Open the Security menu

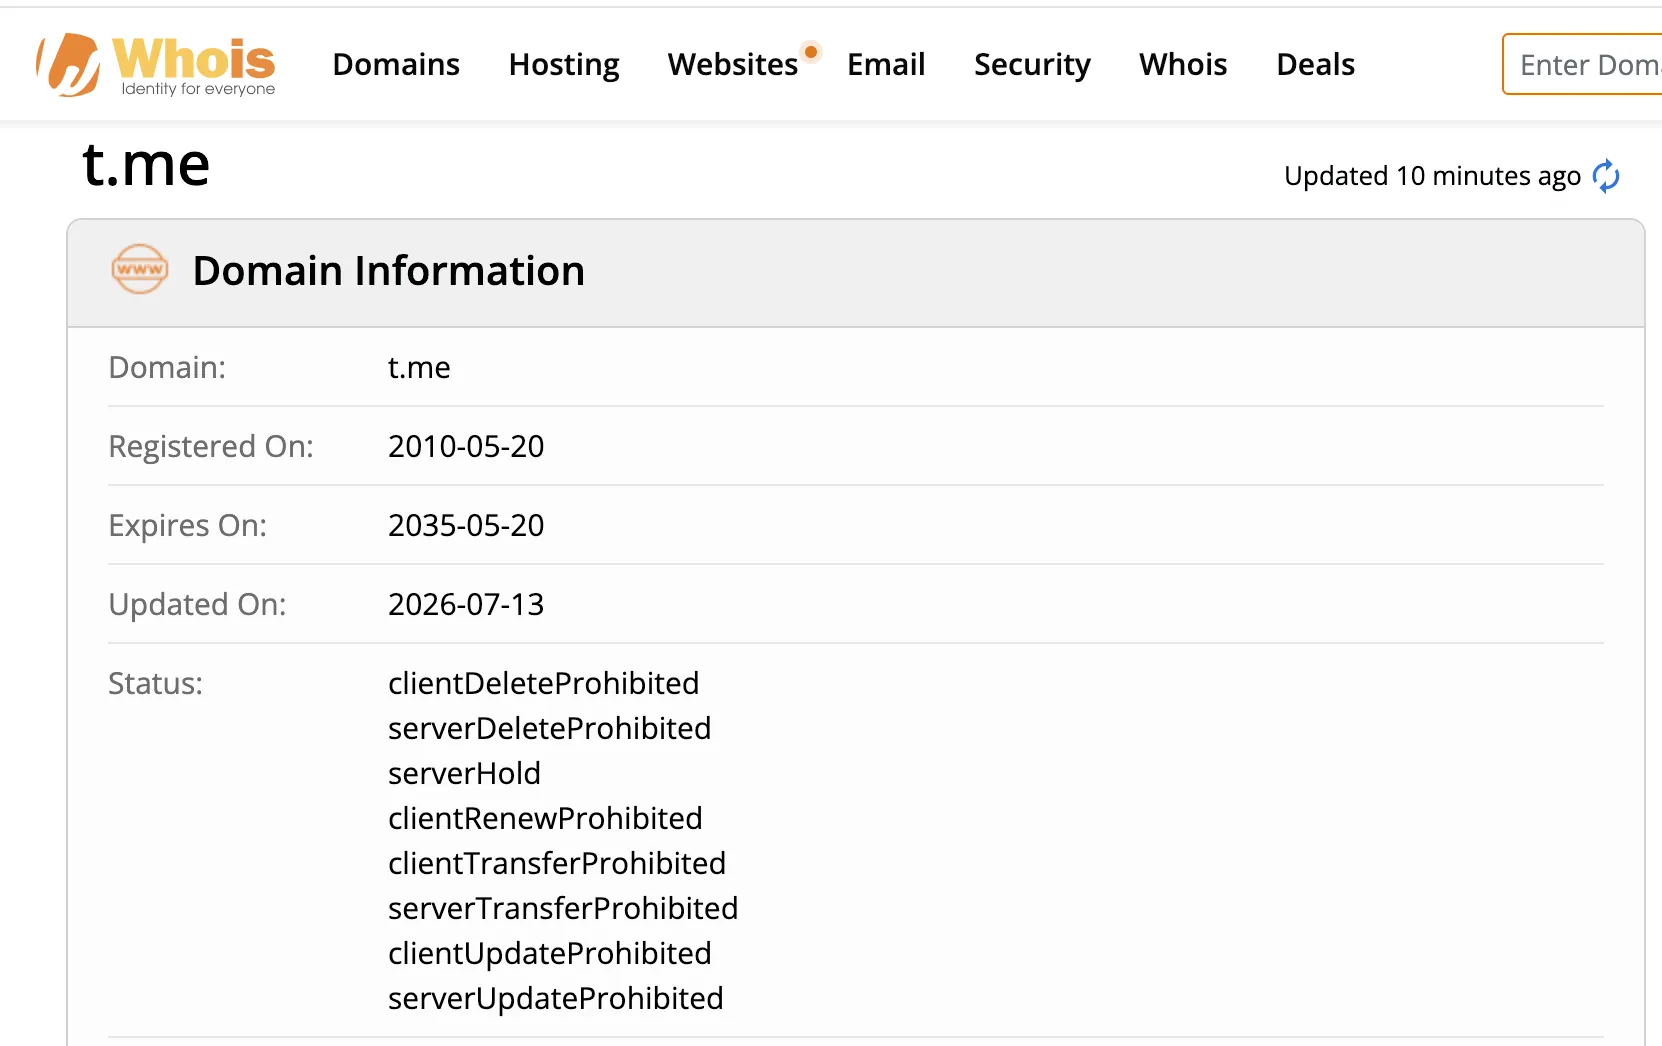(x=1032, y=65)
